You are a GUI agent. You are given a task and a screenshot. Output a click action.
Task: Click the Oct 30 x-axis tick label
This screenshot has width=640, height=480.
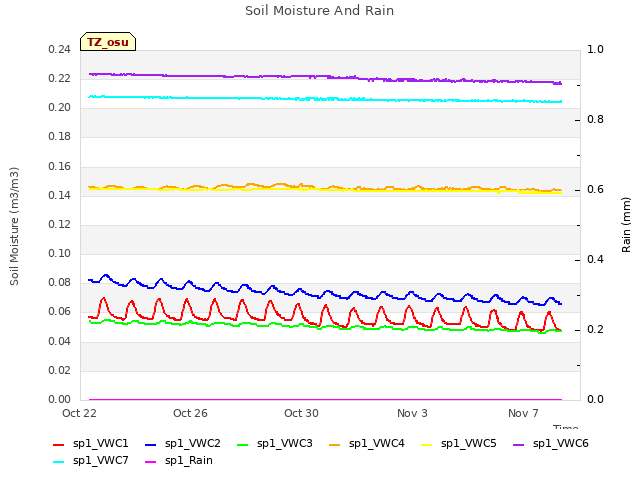[301, 413]
